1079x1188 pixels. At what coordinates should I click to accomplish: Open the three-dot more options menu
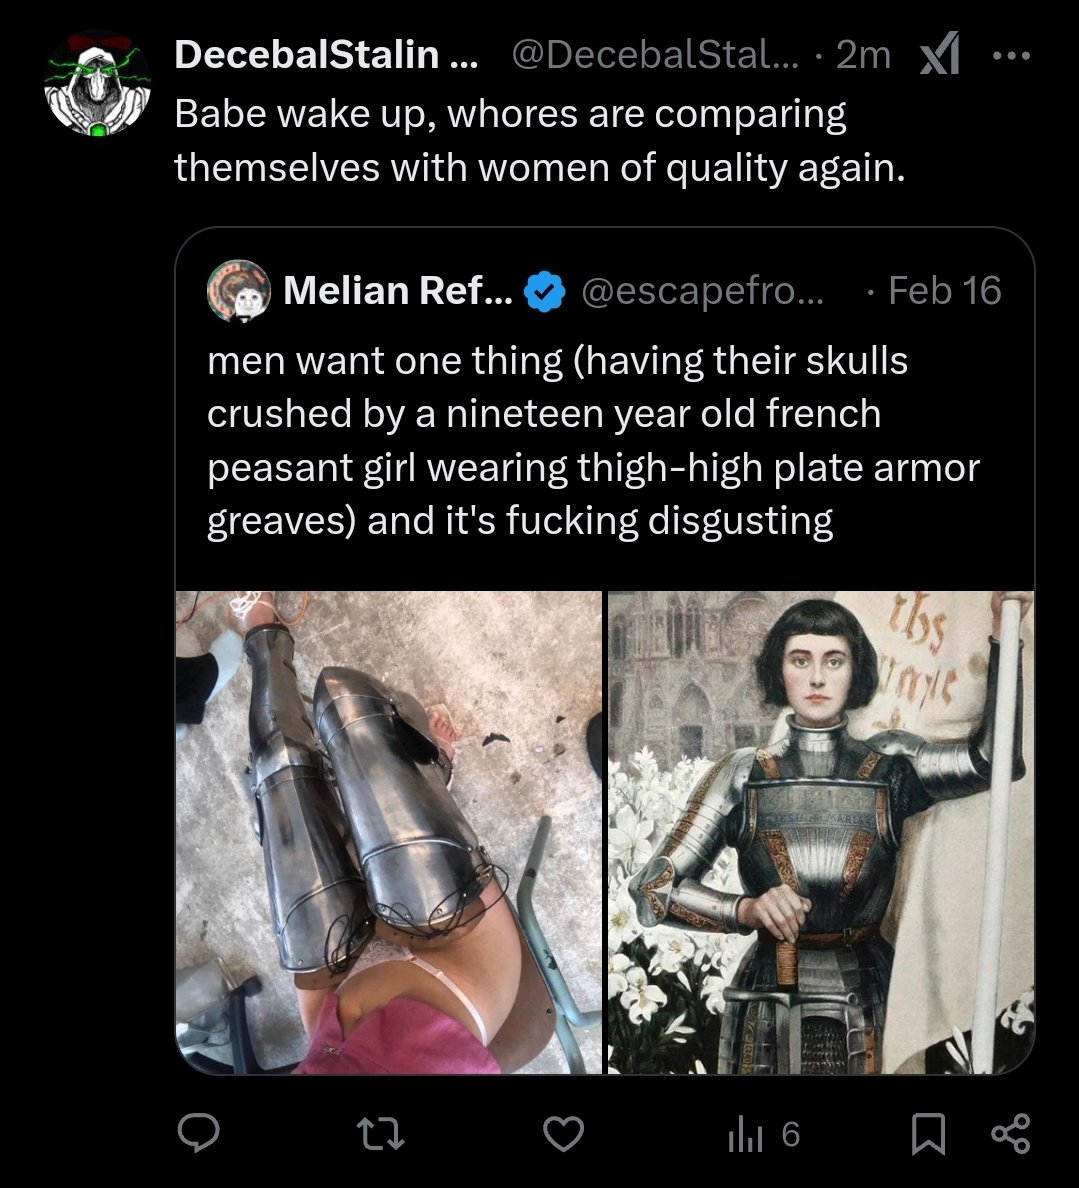coord(1010,56)
